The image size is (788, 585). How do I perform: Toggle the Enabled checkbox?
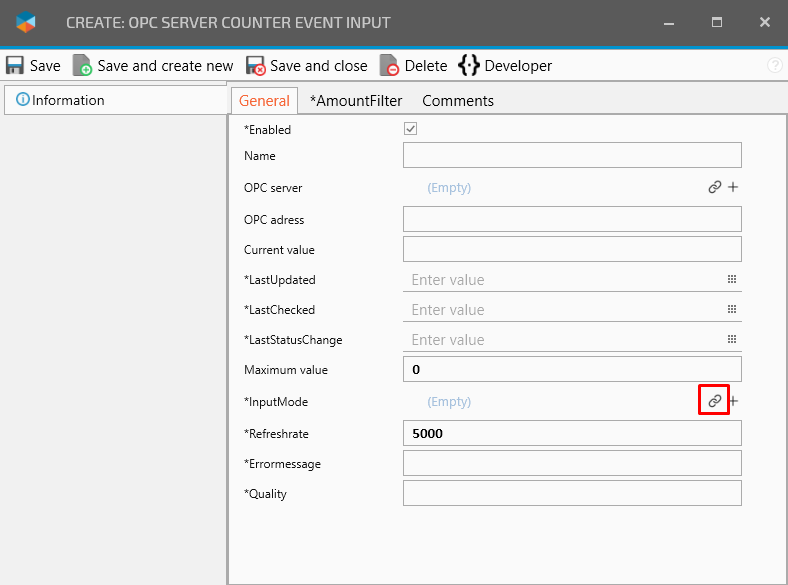tap(410, 129)
